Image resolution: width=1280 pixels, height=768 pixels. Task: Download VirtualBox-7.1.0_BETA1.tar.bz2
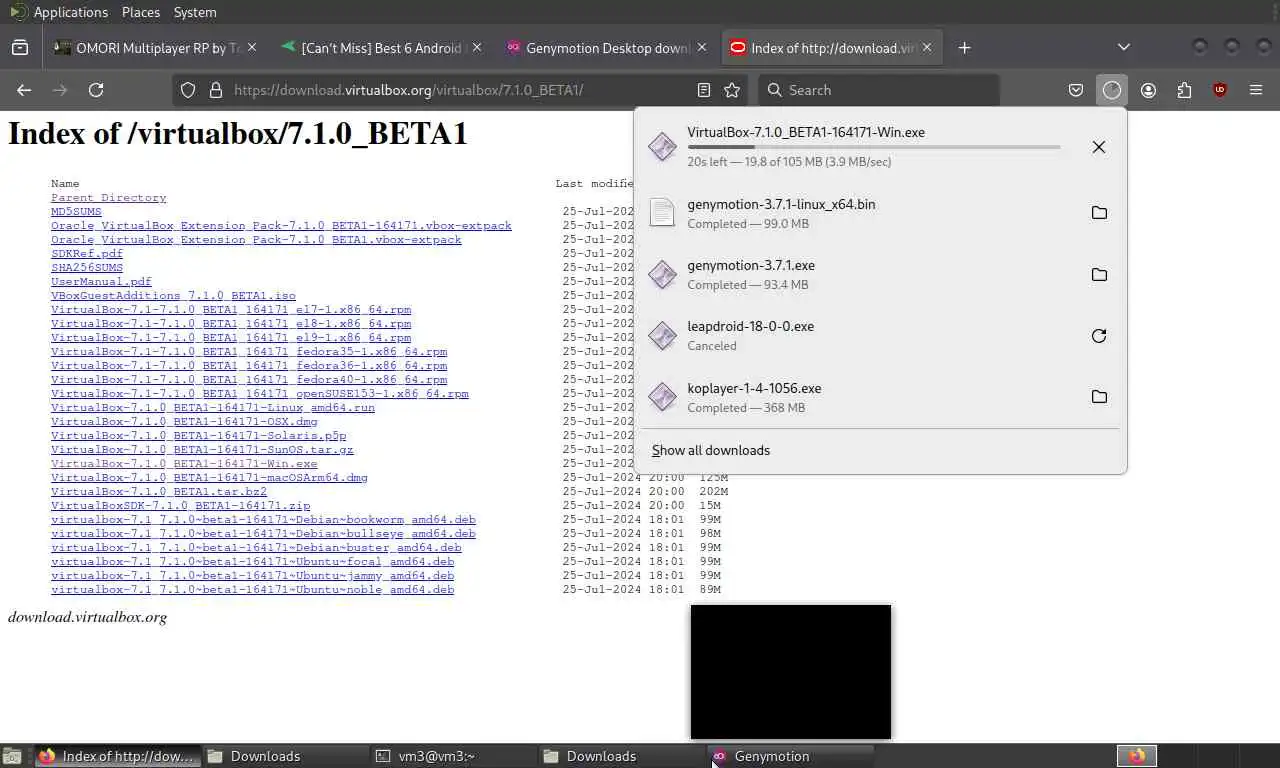[159, 492]
